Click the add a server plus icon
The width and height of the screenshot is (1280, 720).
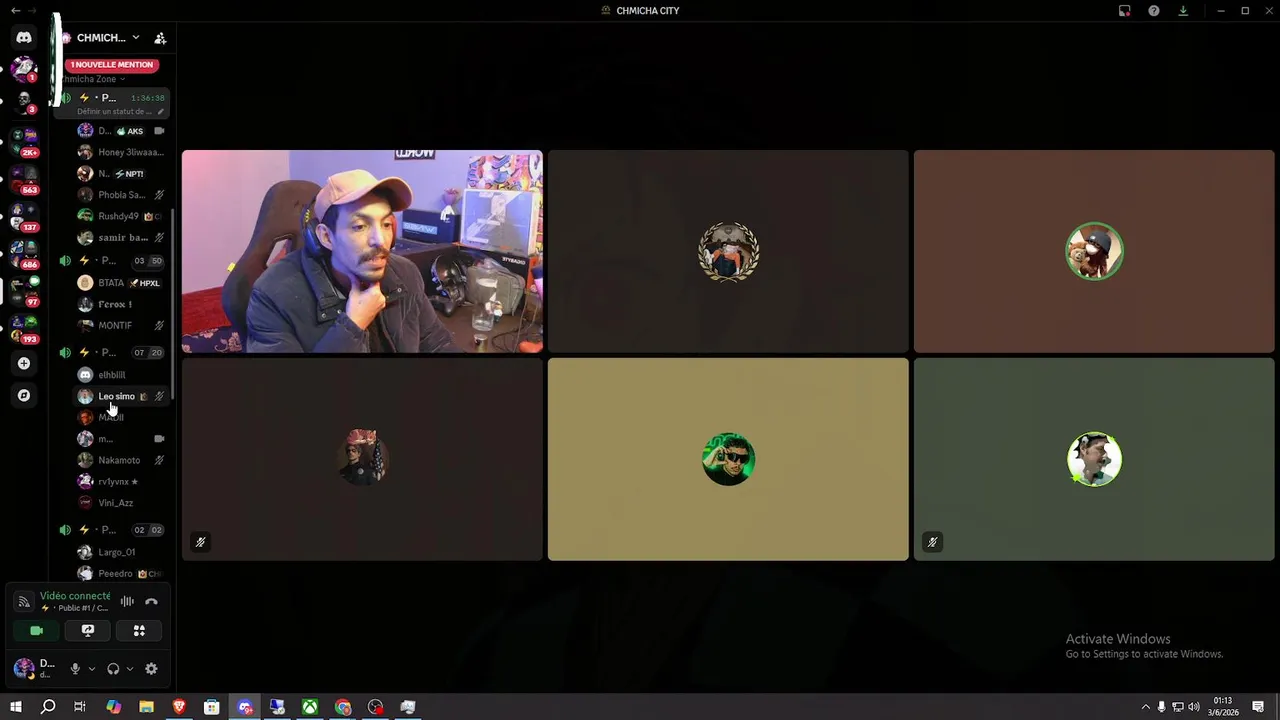[24, 363]
